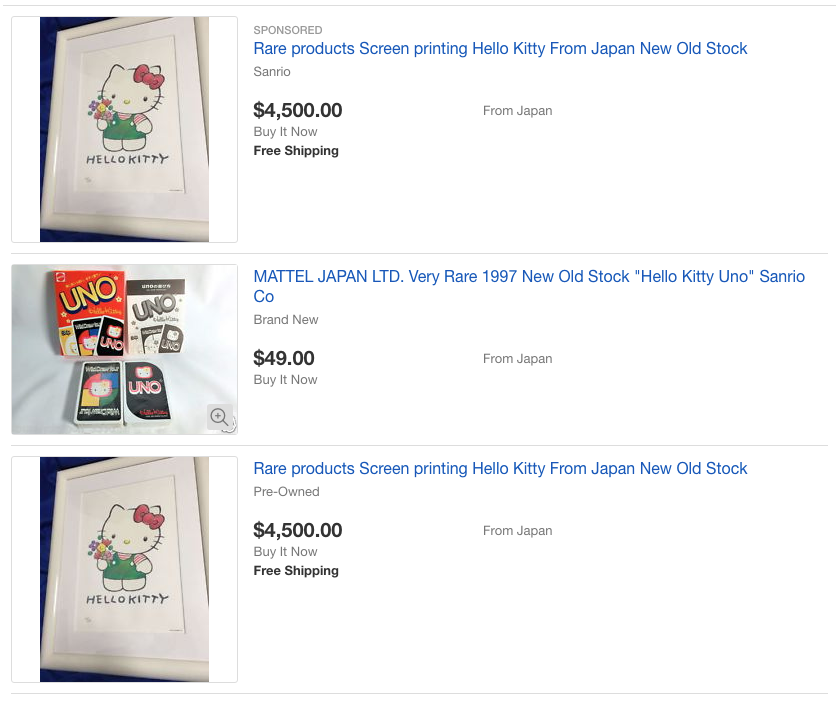Image resolution: width=840 pixels, height=704 pixels.
Task: Click Buy It Now under the $49.00 price
Action: click(x=285, y=380)
